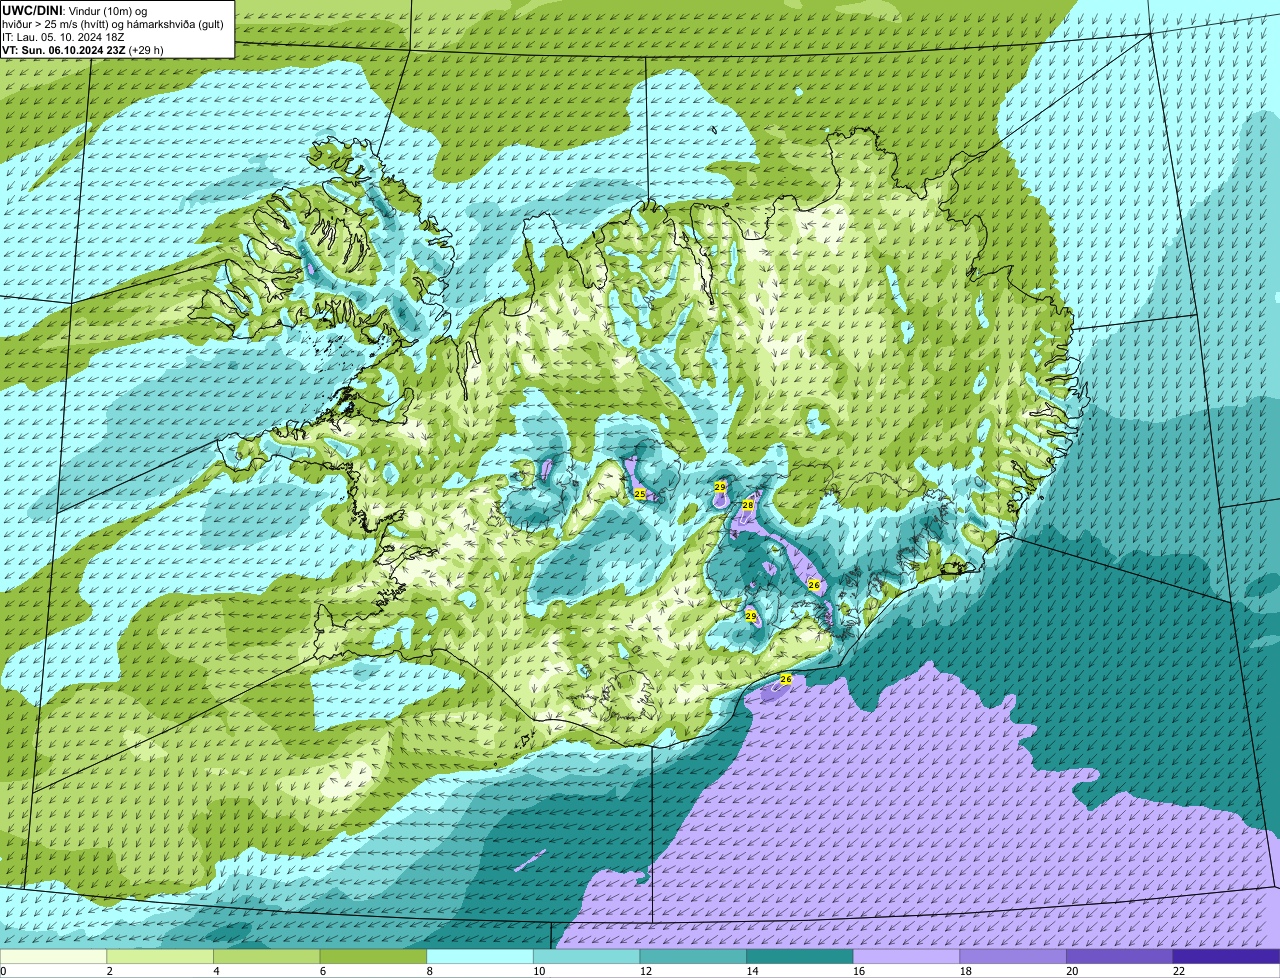1280x978 pixels.
Task: Click the legend scale label '22'
Action: pyautogui.click(x=1179, y=971)
